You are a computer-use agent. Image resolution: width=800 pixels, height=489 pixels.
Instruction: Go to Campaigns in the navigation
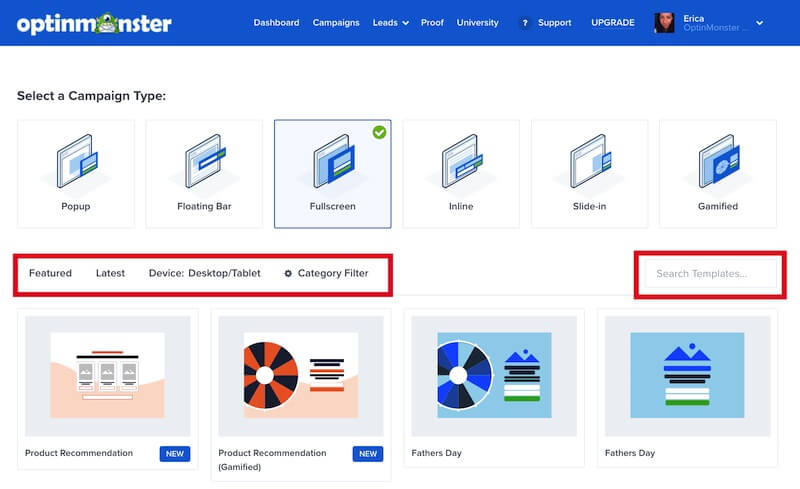pos(336,22)
